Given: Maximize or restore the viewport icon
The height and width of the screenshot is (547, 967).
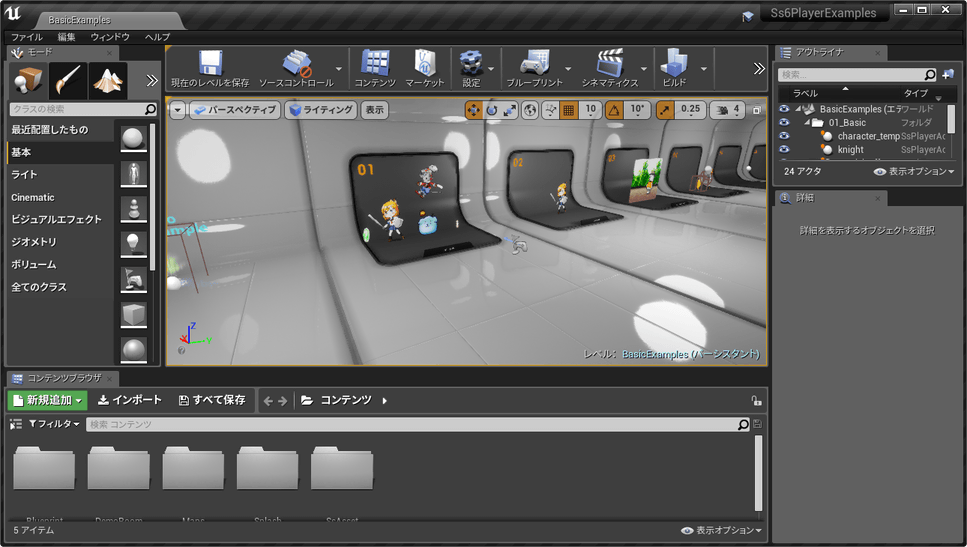Looking at the screenshot, I should coord(757,110).
